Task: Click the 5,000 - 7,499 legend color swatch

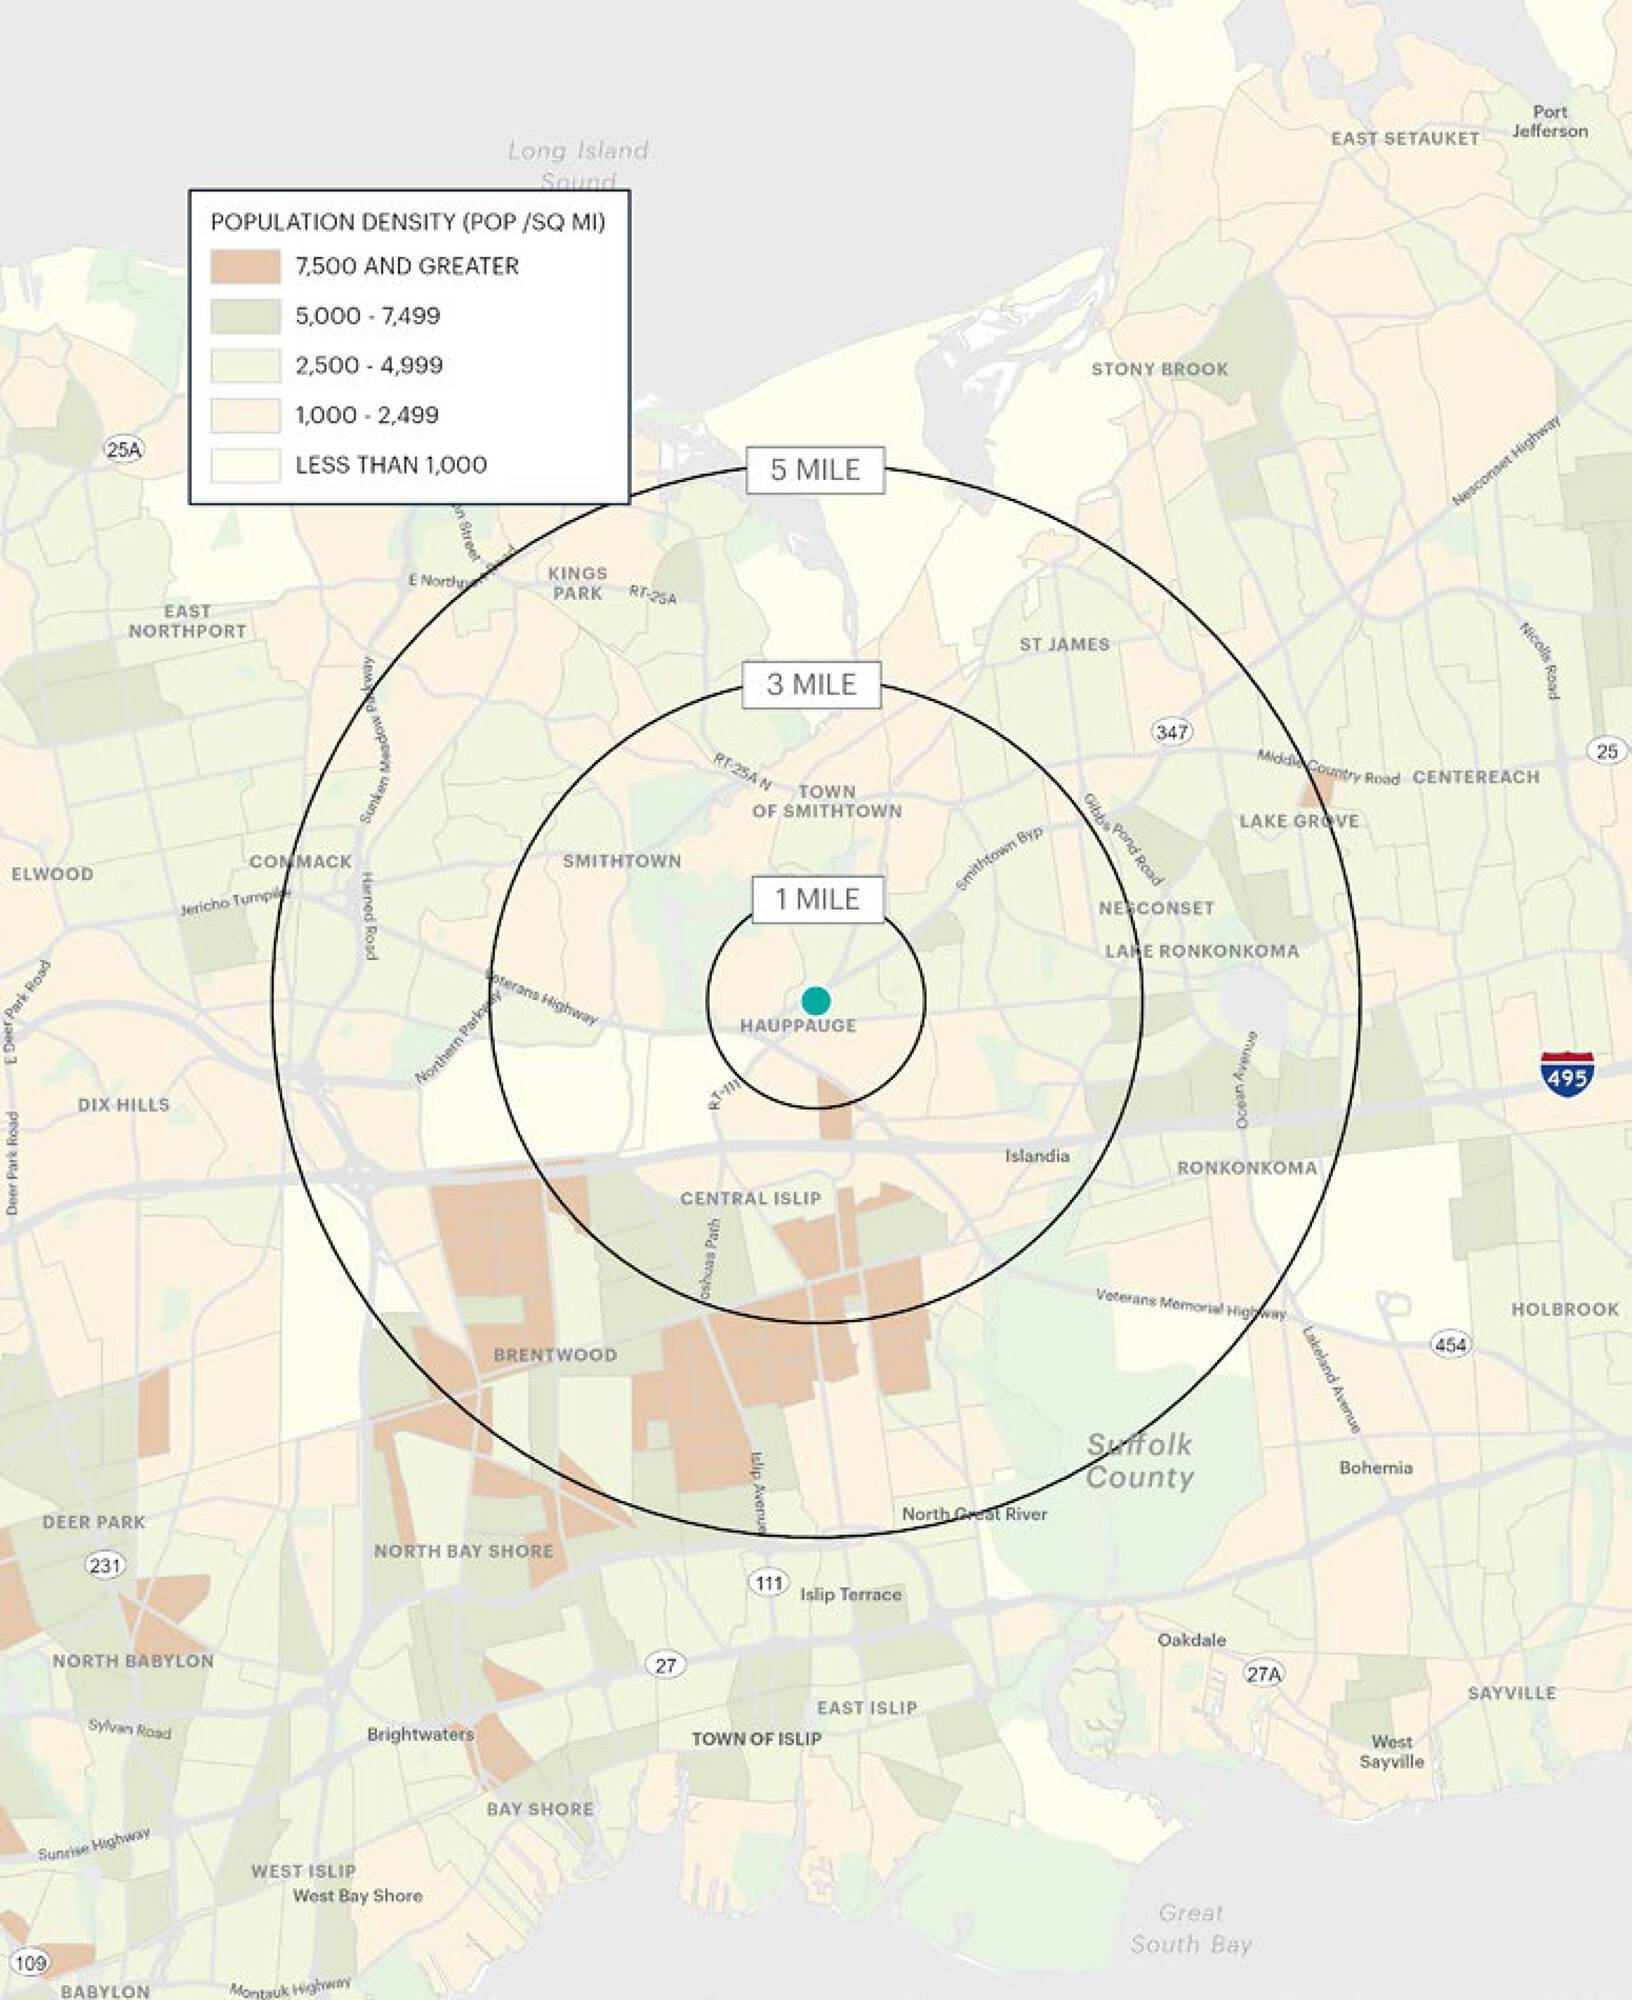Action: point(245,316)
